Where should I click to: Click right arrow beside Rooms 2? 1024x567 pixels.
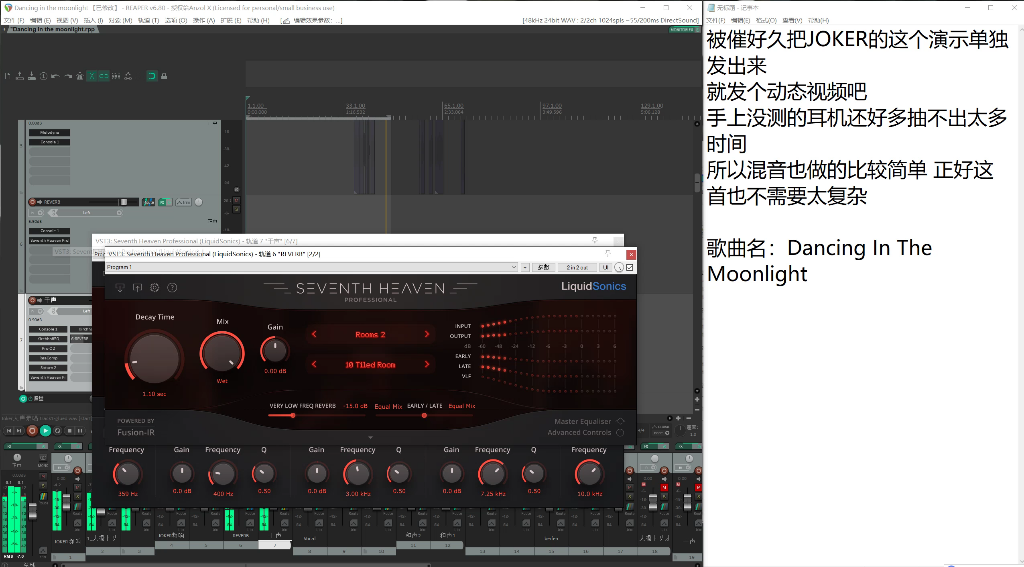click(x=427, y=334)
